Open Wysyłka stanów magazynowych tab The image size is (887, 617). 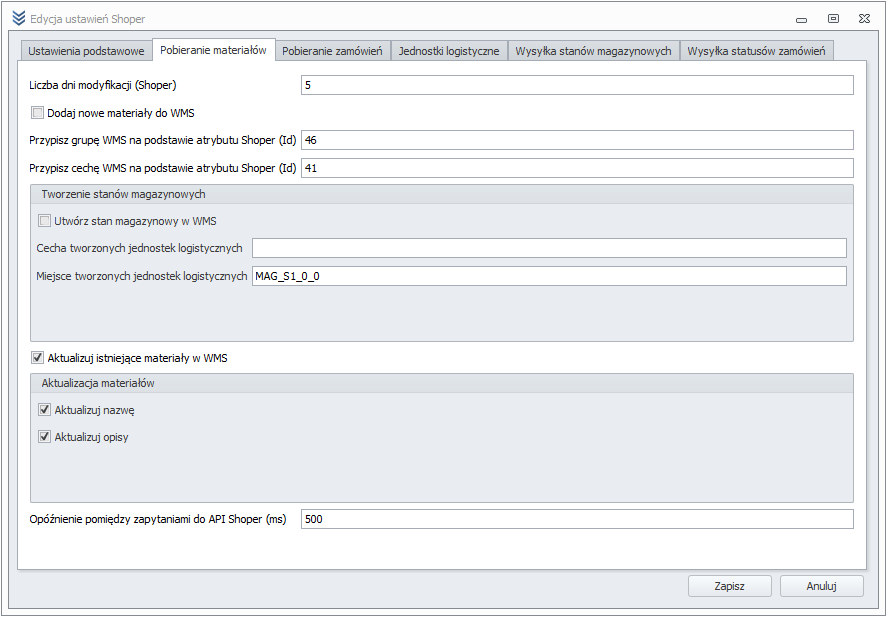[593, 51]
